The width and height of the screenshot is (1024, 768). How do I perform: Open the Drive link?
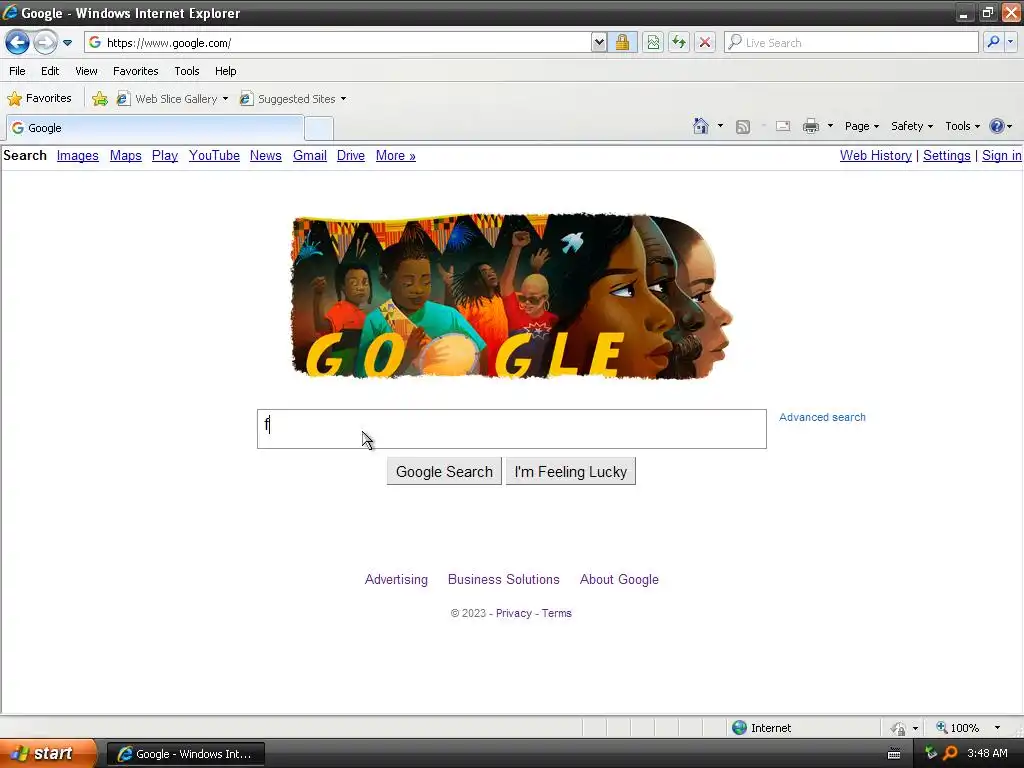[351, 155]
